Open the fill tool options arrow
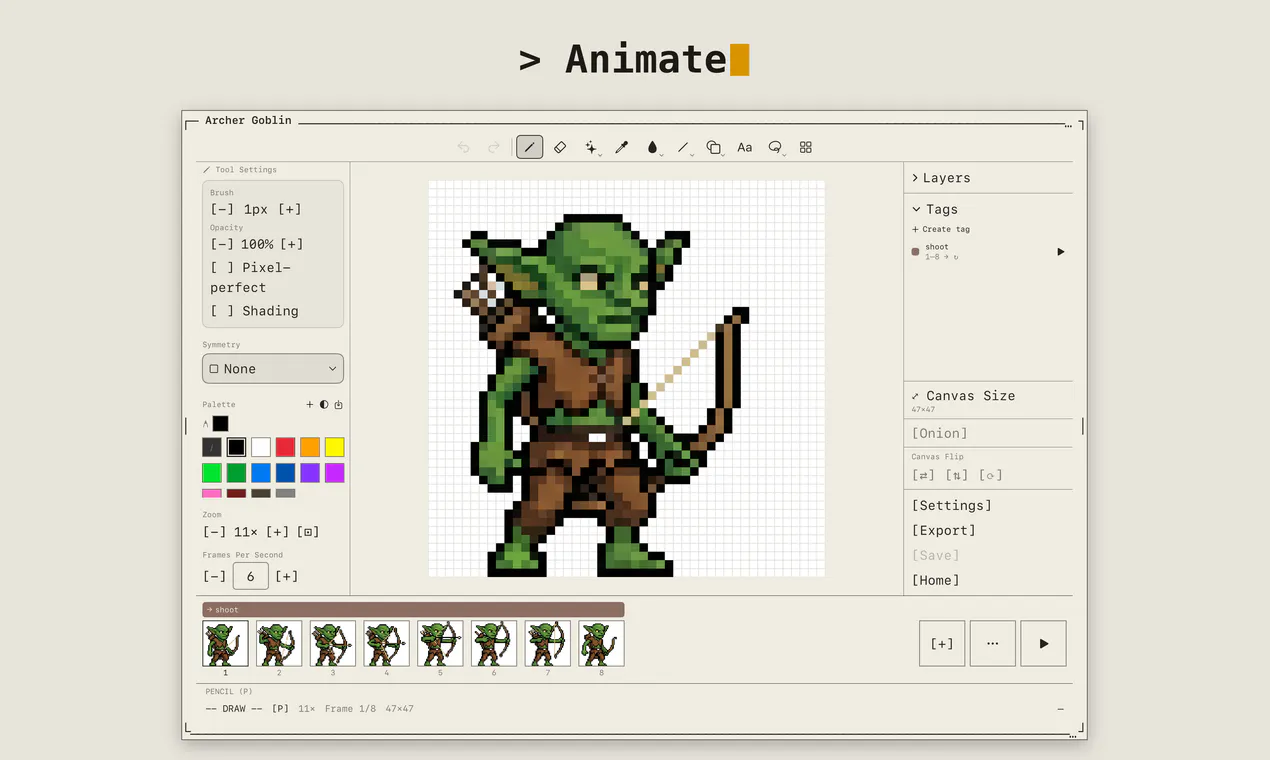This screenshot has height=760, width=1270. click(660, 154)
